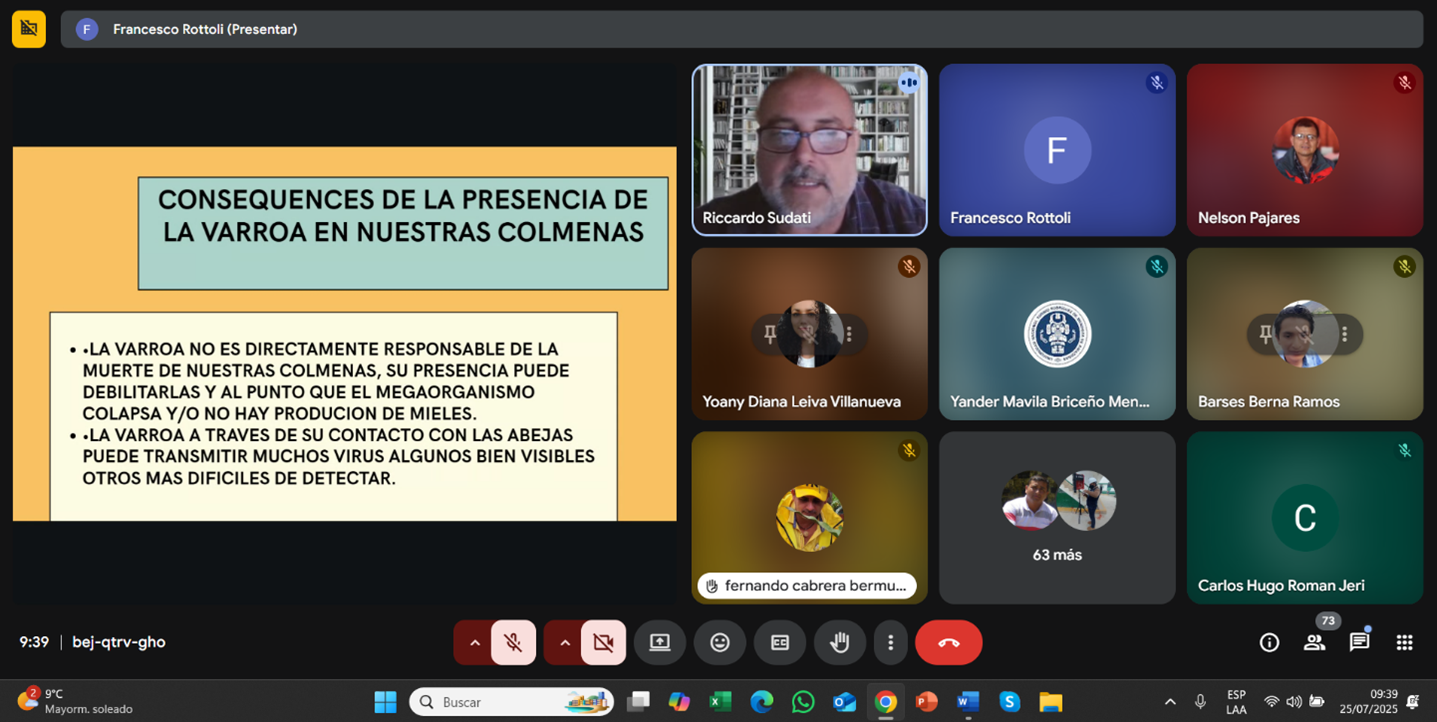Image resolution: width=1437 pixels, height=722 pixels.
Task: Open the activities grid icon
Action: pyautogui.click(x=1404, y=642)
